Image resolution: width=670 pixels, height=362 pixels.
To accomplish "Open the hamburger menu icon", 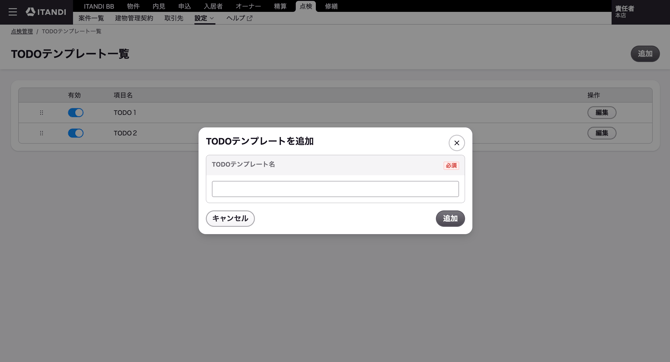I will tap(13, 12).
